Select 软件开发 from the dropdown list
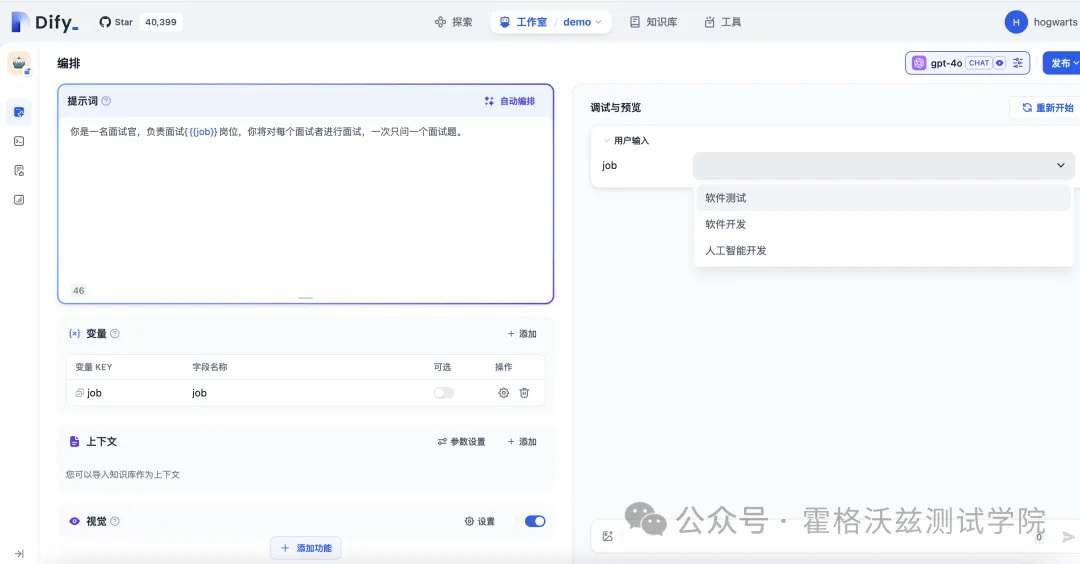Viewport: 1080px width, 564px height. coord(883,224)
